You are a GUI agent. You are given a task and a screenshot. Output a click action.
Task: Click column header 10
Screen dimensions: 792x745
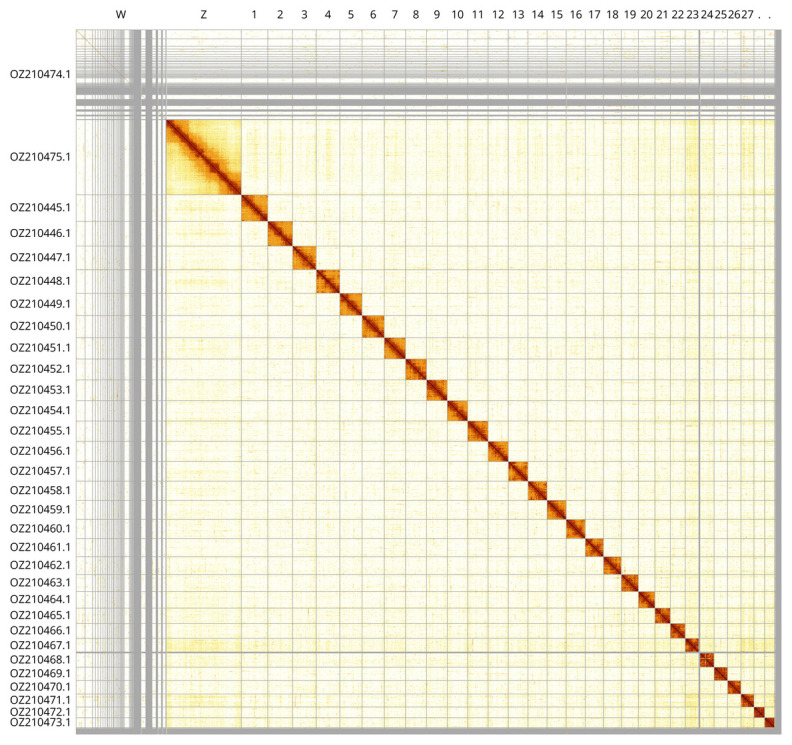click(x=457, y=15)
